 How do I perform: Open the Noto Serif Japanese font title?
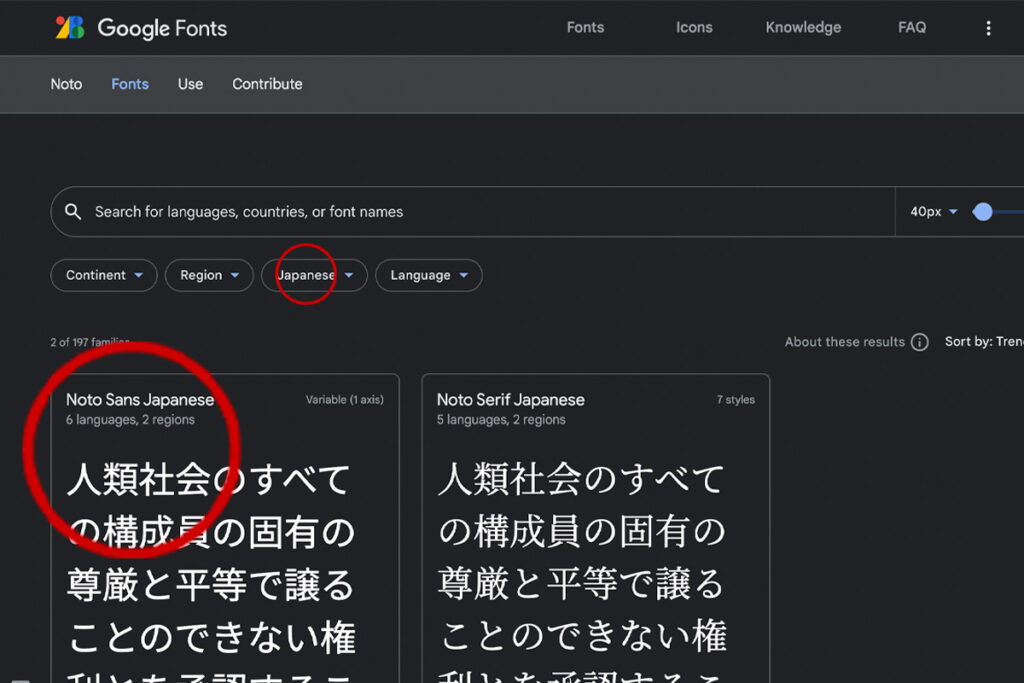tap(511, 400)
